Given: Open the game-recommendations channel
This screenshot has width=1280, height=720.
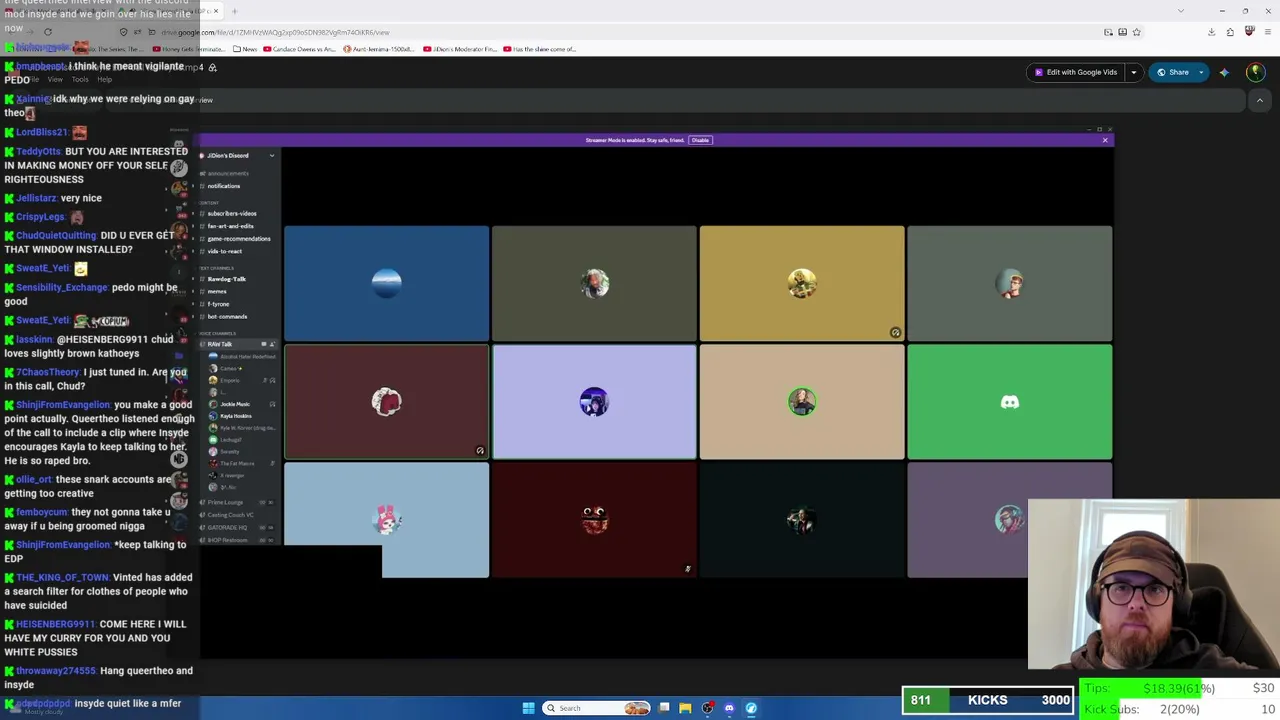Looking at the screenshot, I should pyautogui.click(x=238, y=239).
